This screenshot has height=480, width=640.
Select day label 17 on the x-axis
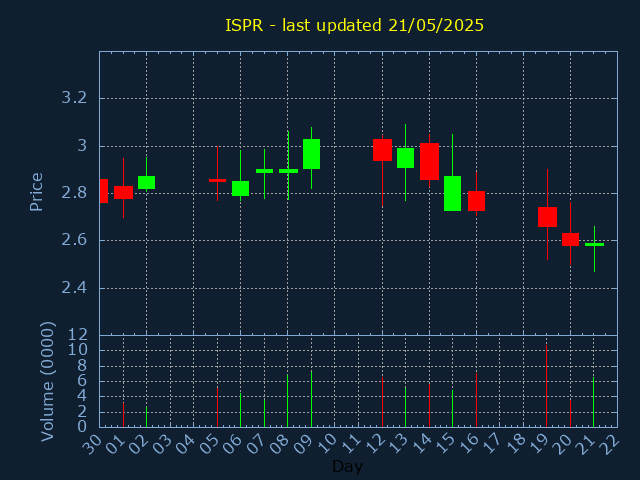(x=493, y=444)
